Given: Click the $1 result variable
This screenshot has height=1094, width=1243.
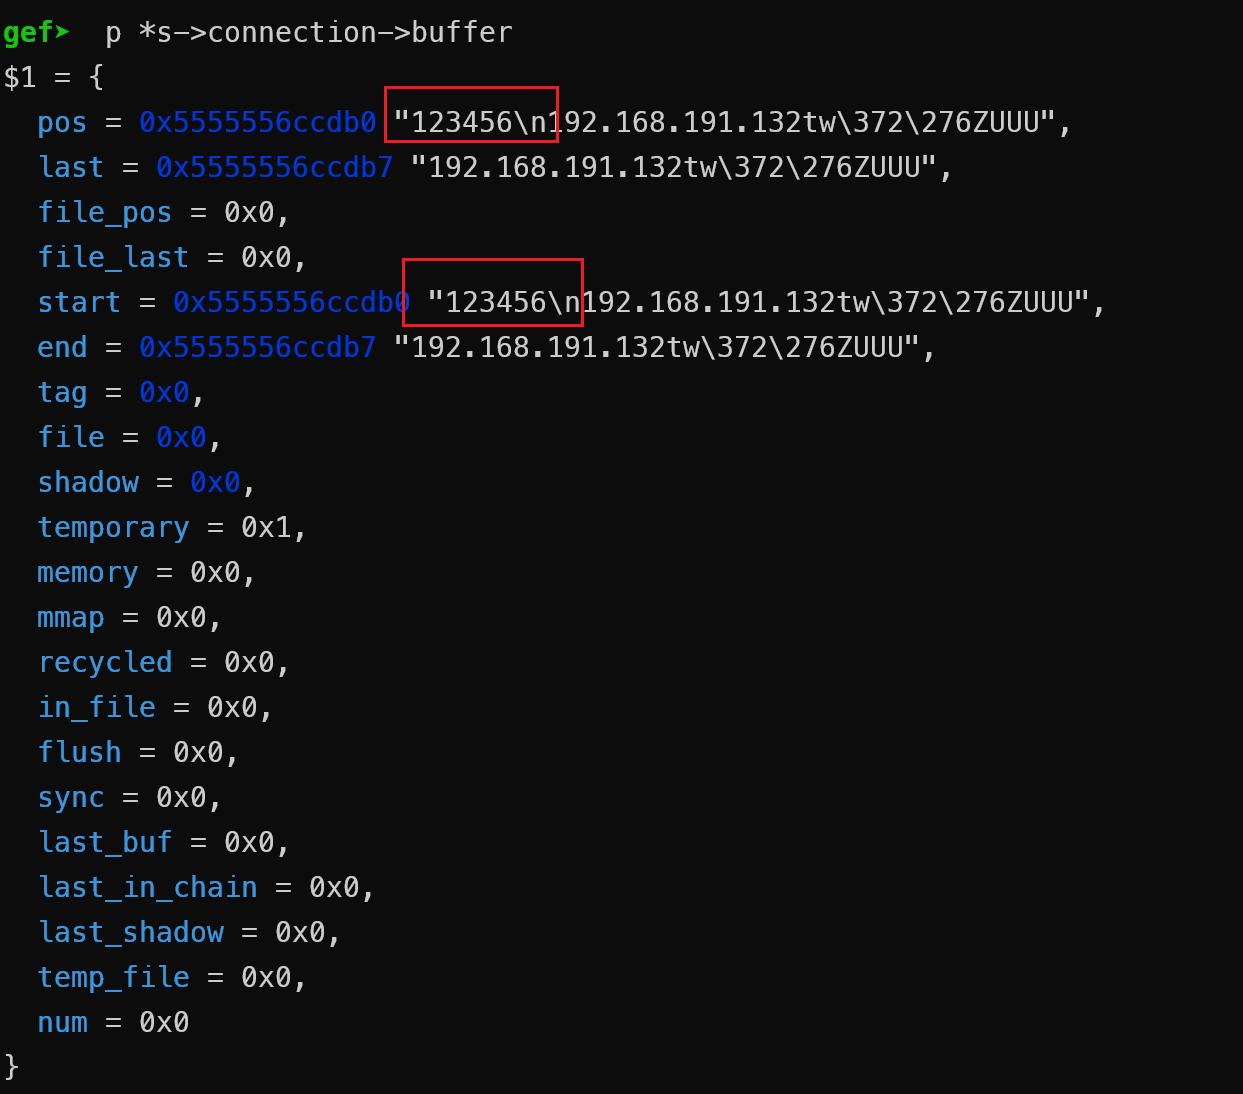Looking at the screenshot, I should [x=20, y=77].
